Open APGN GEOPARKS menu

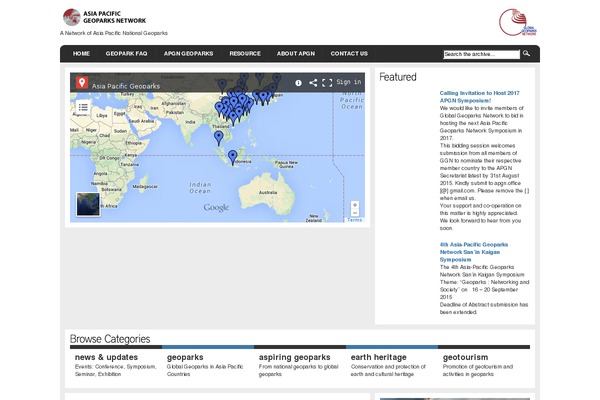(188, 54)
